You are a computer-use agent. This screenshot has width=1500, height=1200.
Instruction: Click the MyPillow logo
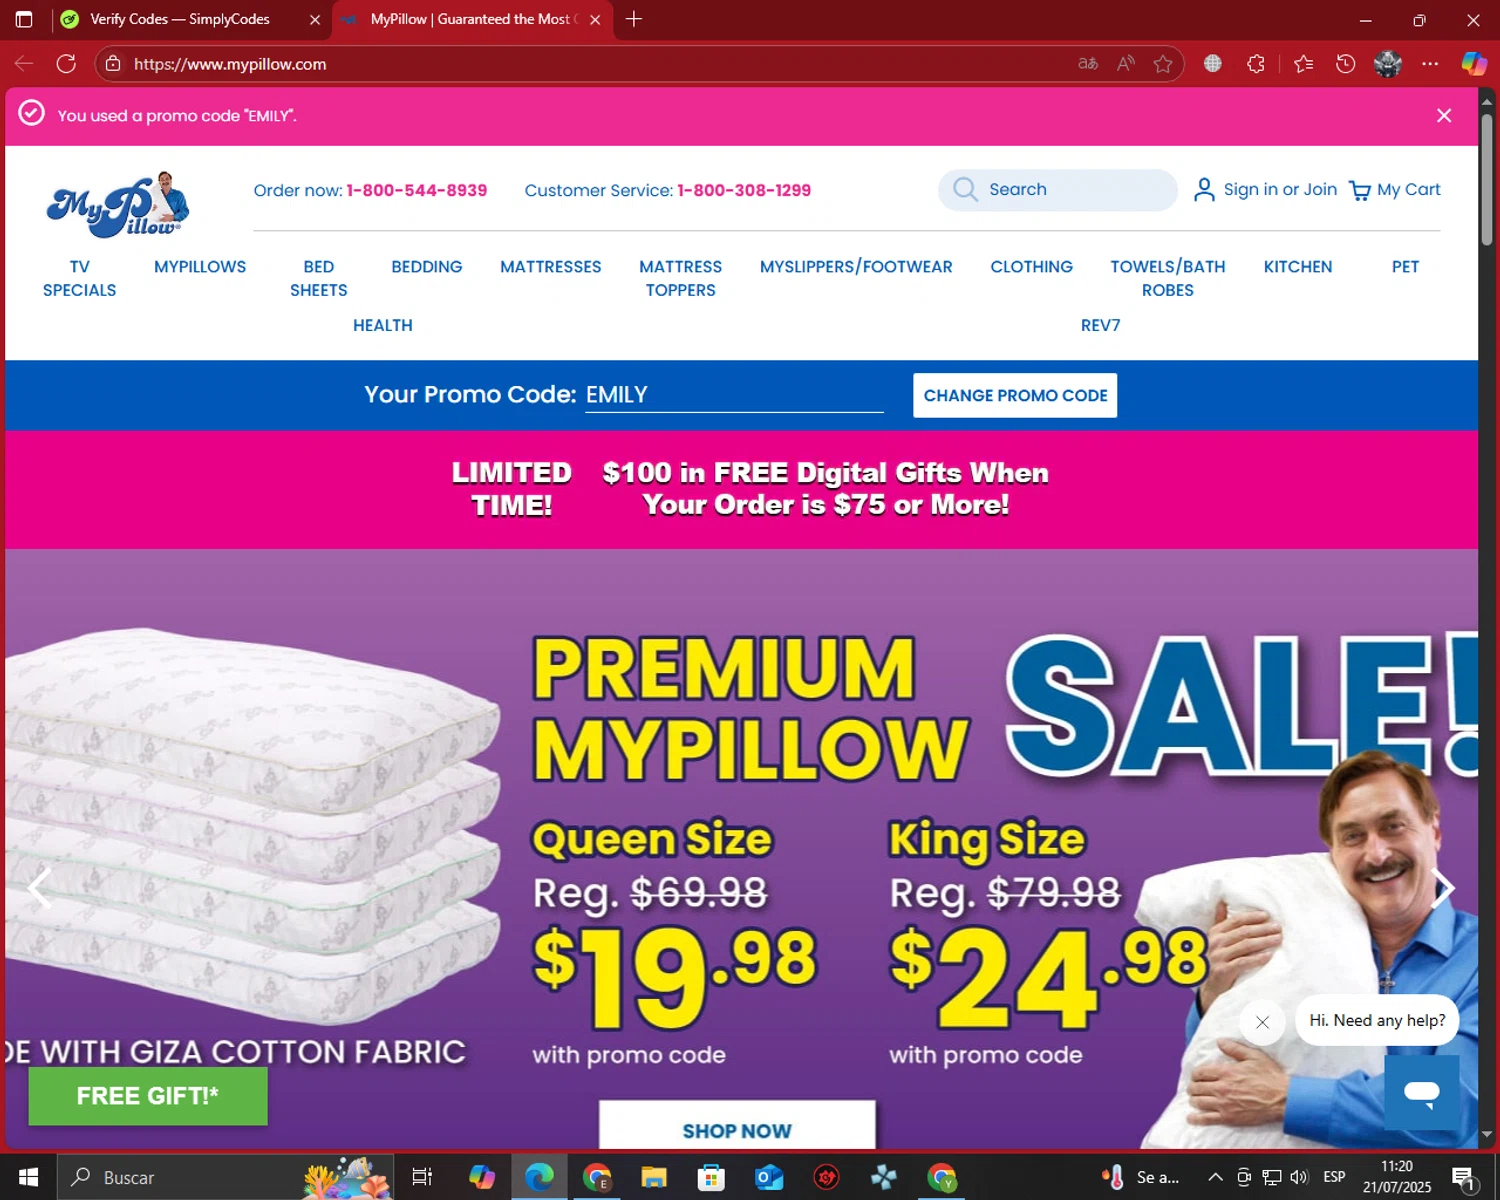pos(118,205)
